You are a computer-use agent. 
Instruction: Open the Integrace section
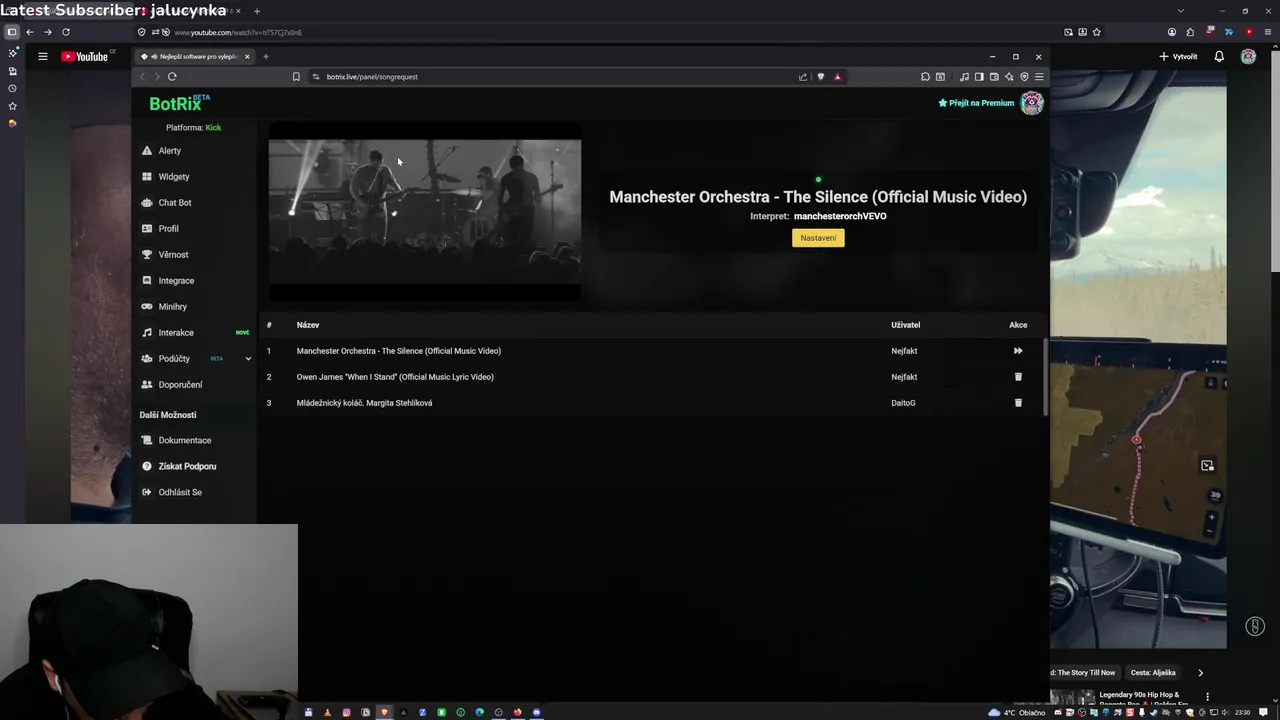coord(176,281)
